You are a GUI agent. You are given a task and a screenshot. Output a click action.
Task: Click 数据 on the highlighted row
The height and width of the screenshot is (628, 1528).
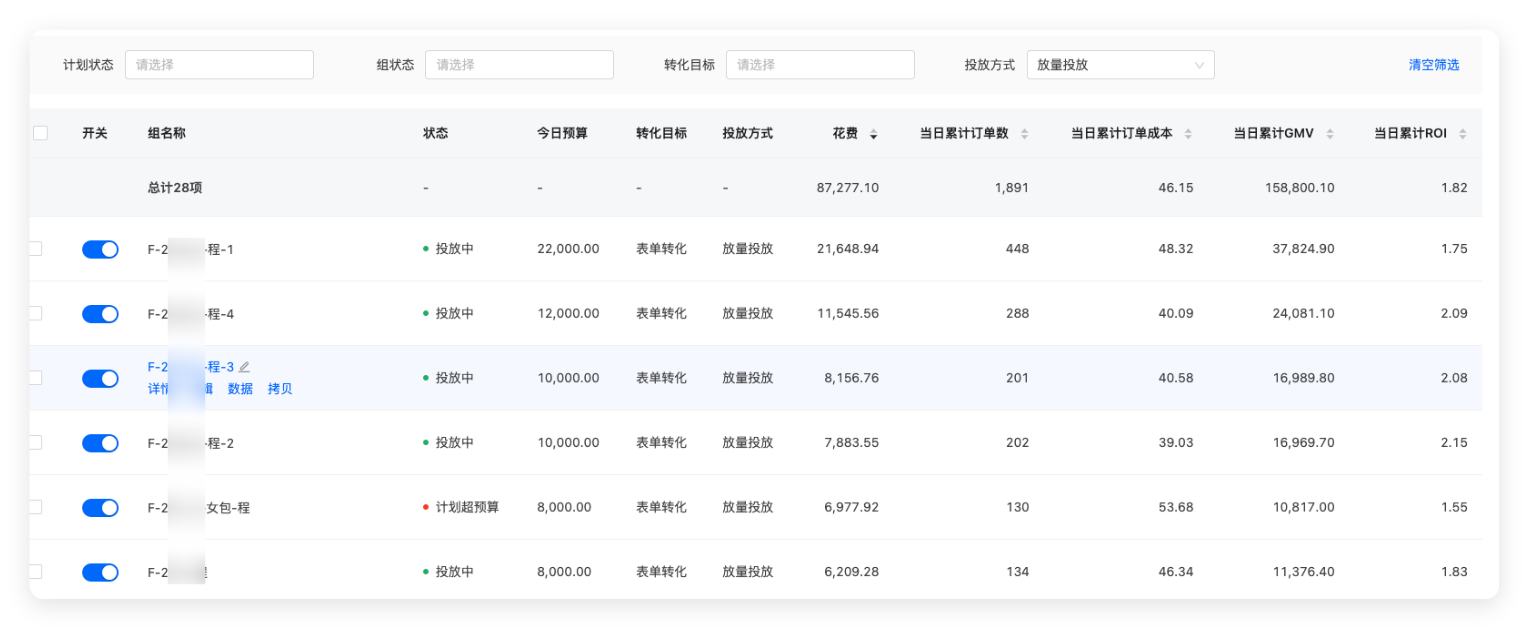pyautogui.click(x=240, y=389)
